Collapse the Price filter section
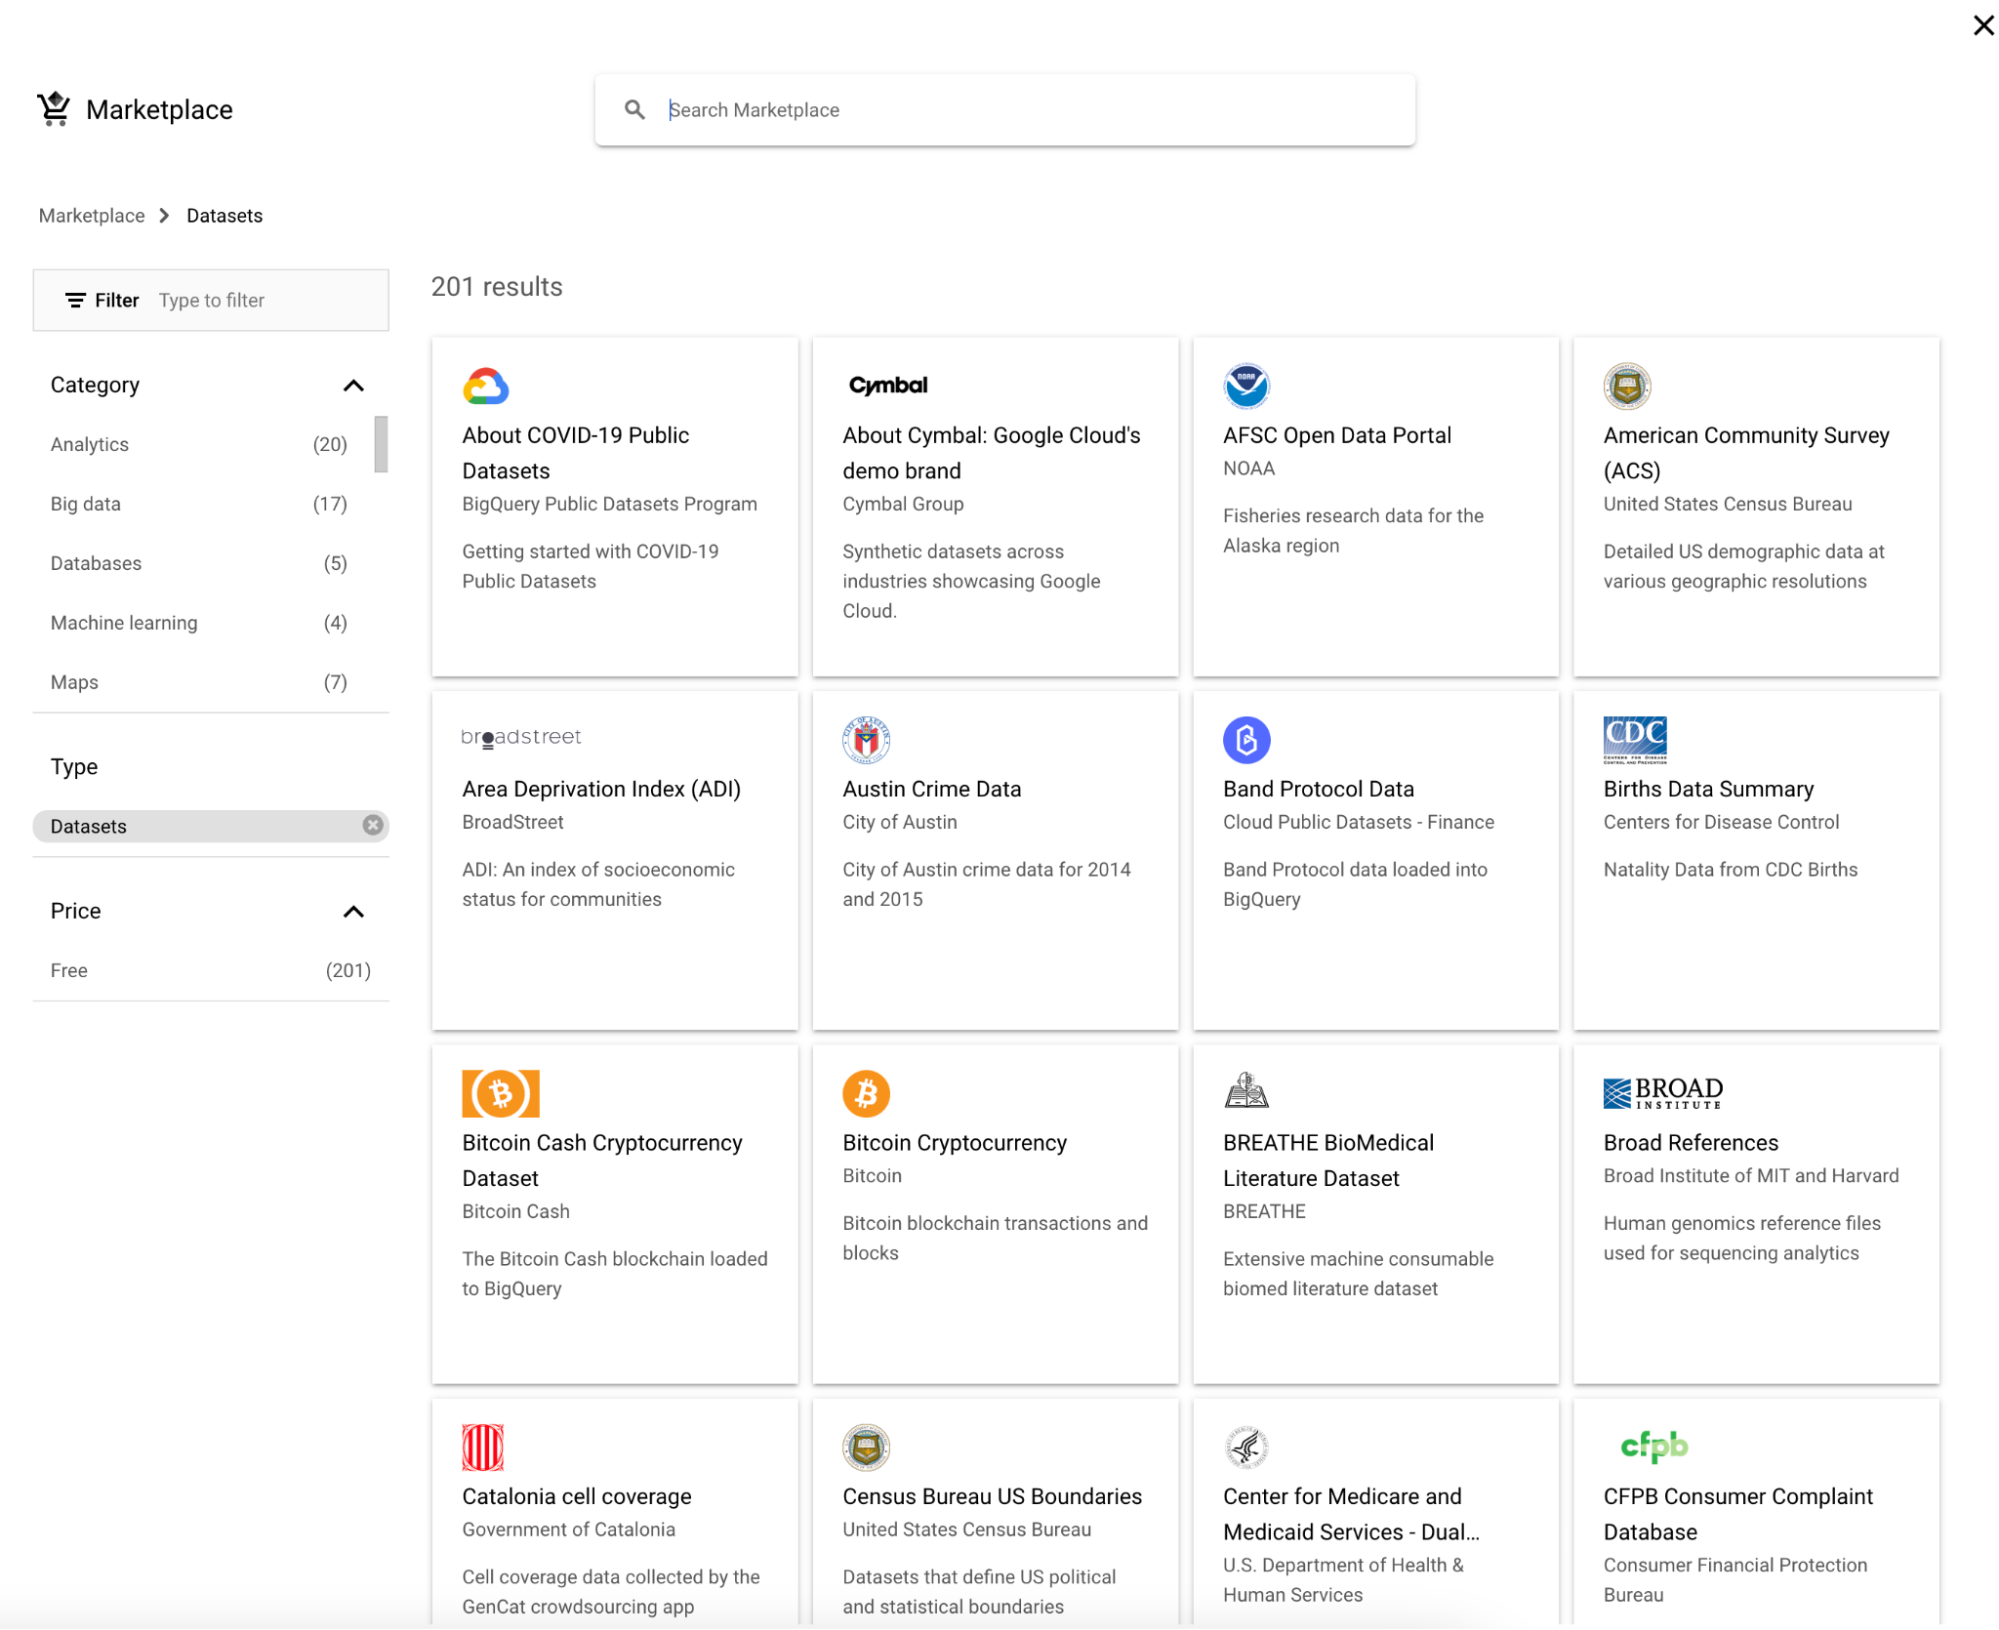The image size is (1999, 1630). (x=354, y=911)
